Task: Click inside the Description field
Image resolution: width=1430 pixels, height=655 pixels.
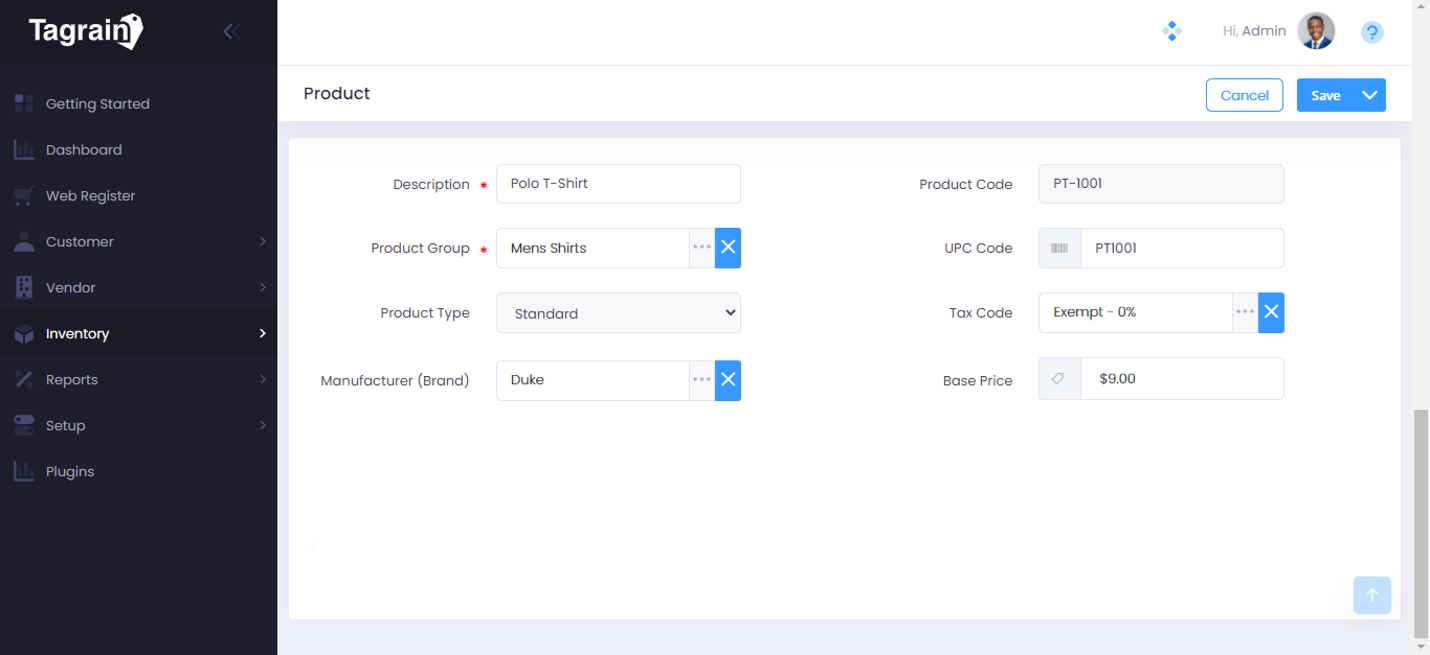Action: click(x=618, y=184)
